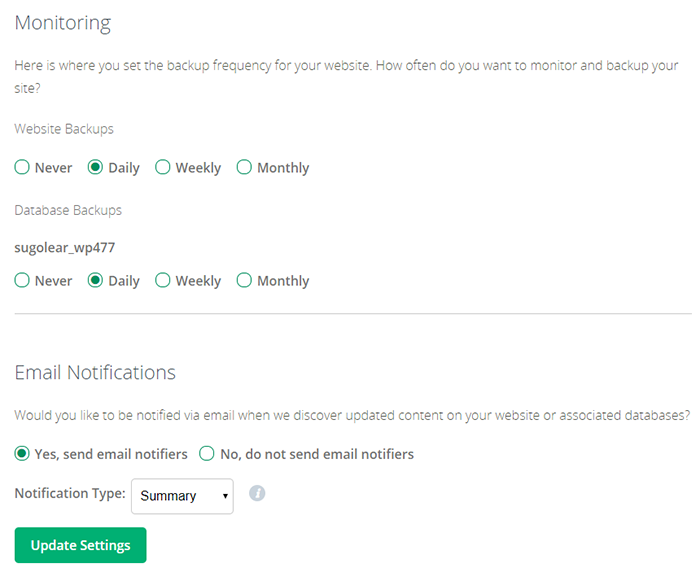
Task: Pick Monthly for Website Backups
Action: 244,168
